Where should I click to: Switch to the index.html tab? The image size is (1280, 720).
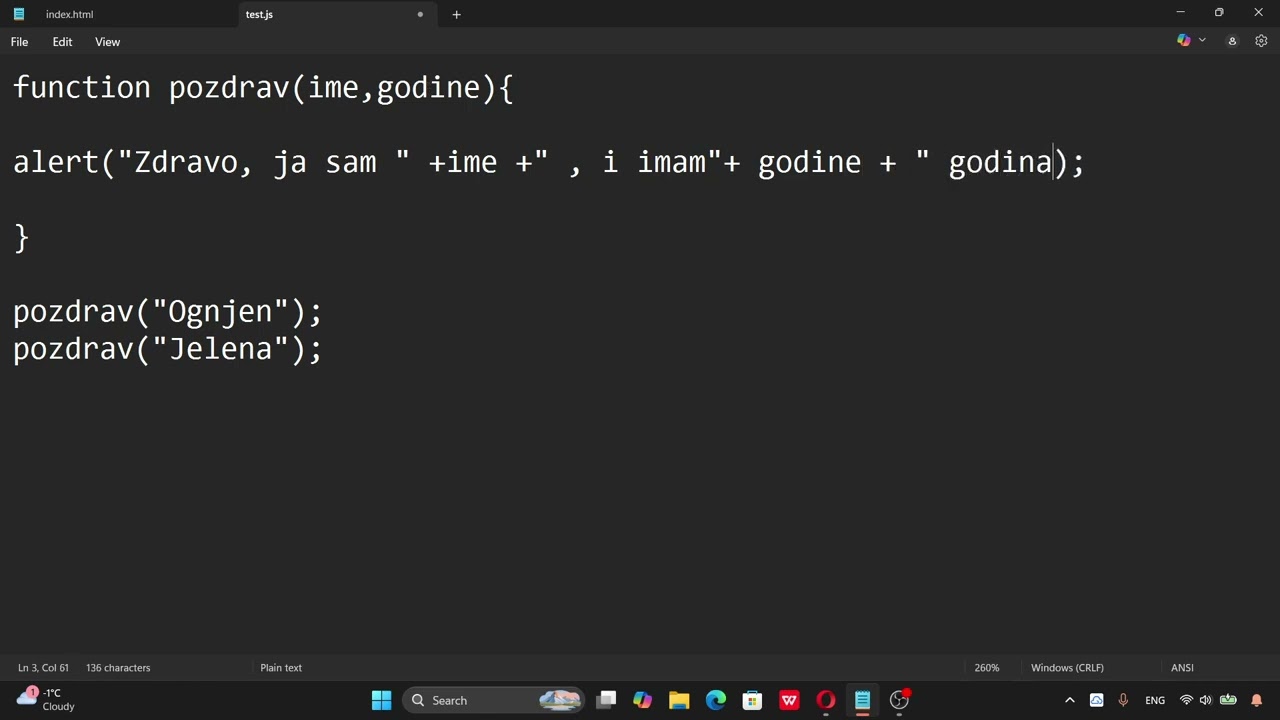69,14
